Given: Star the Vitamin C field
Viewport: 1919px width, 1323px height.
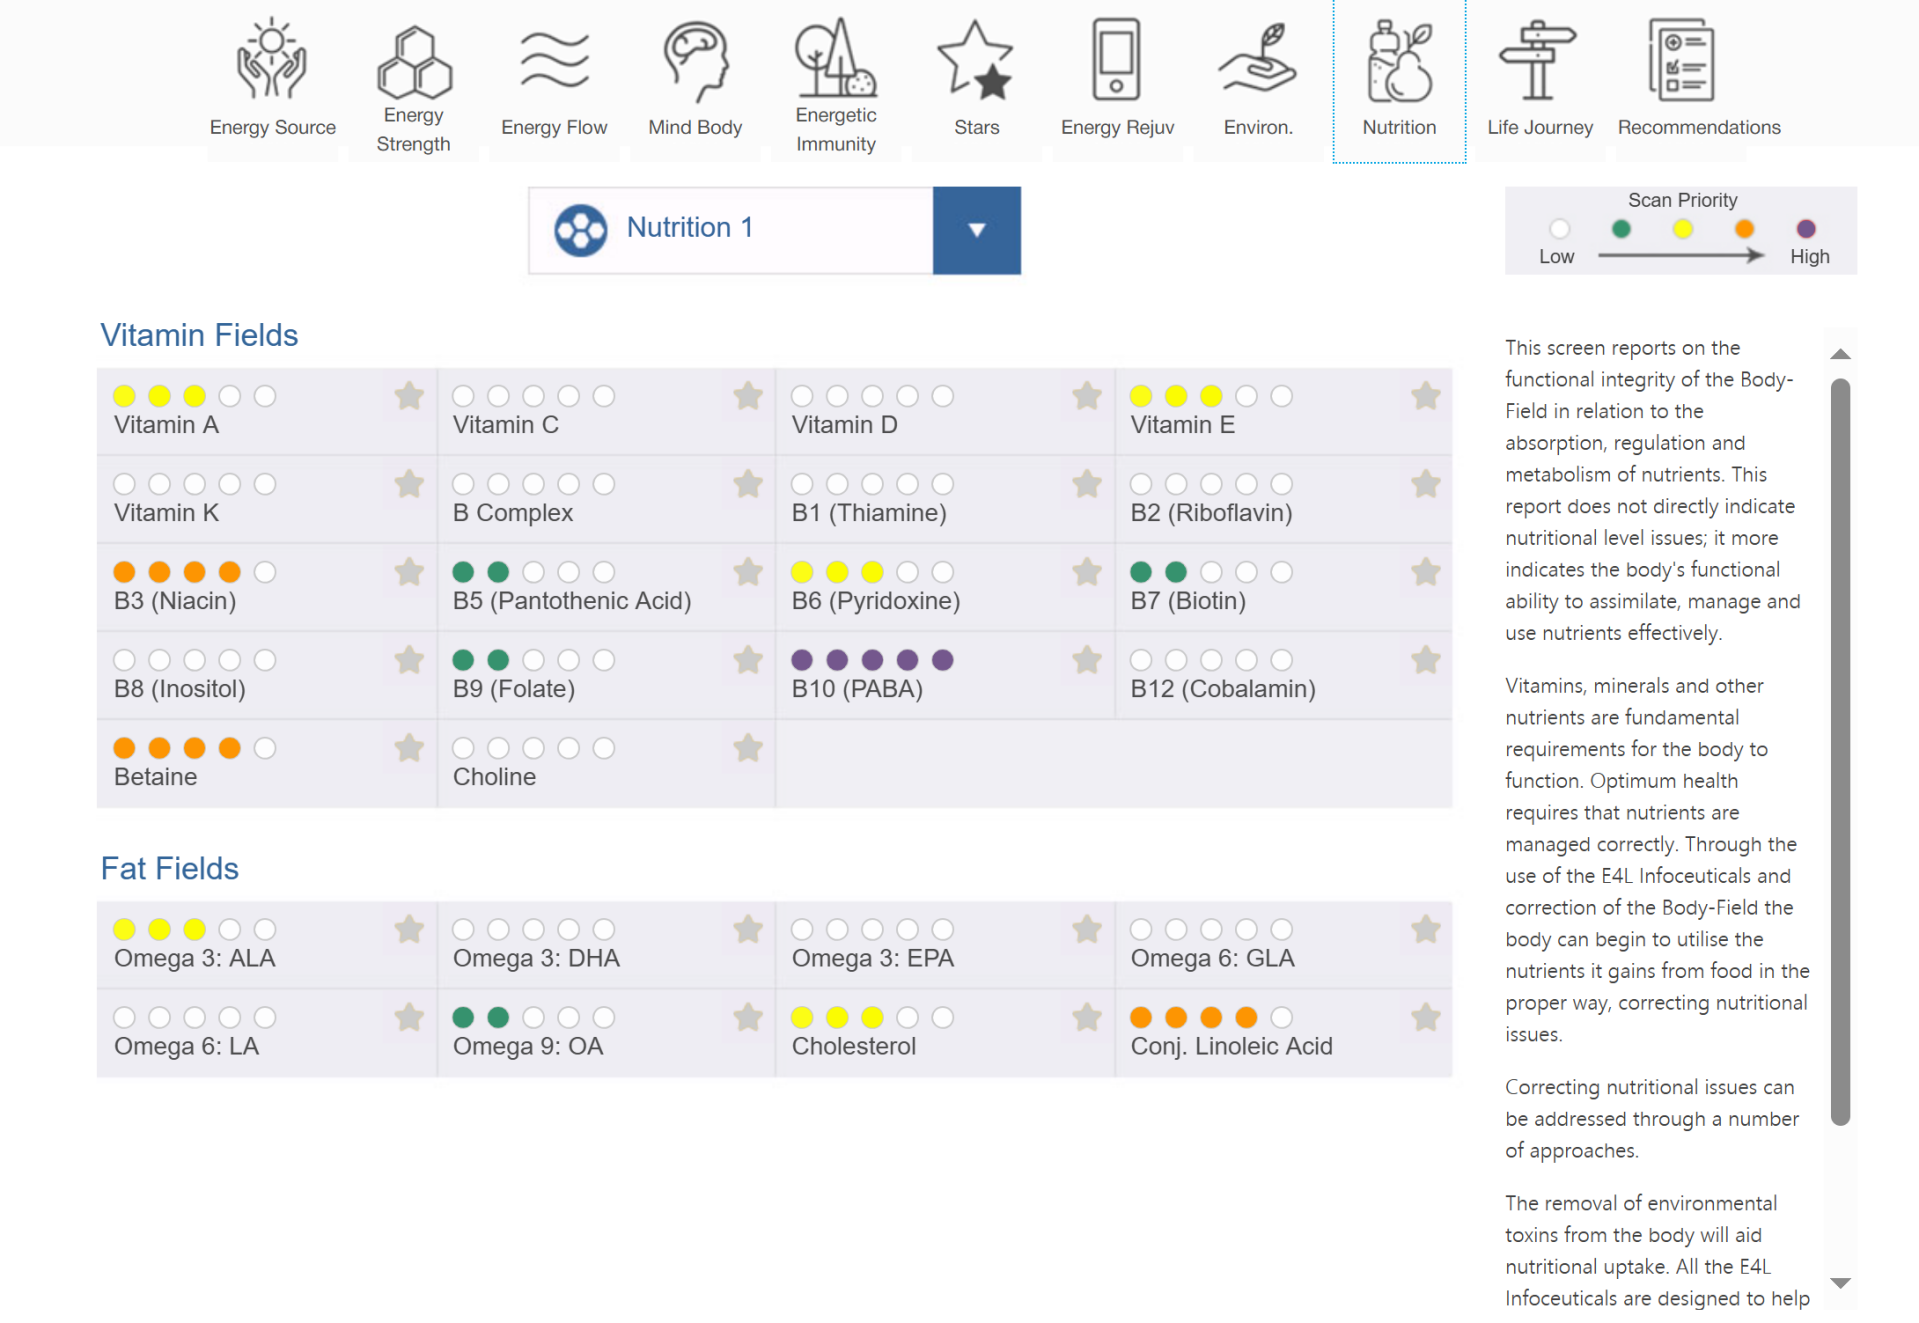Looking at the screenshot, I should (748, 396).
